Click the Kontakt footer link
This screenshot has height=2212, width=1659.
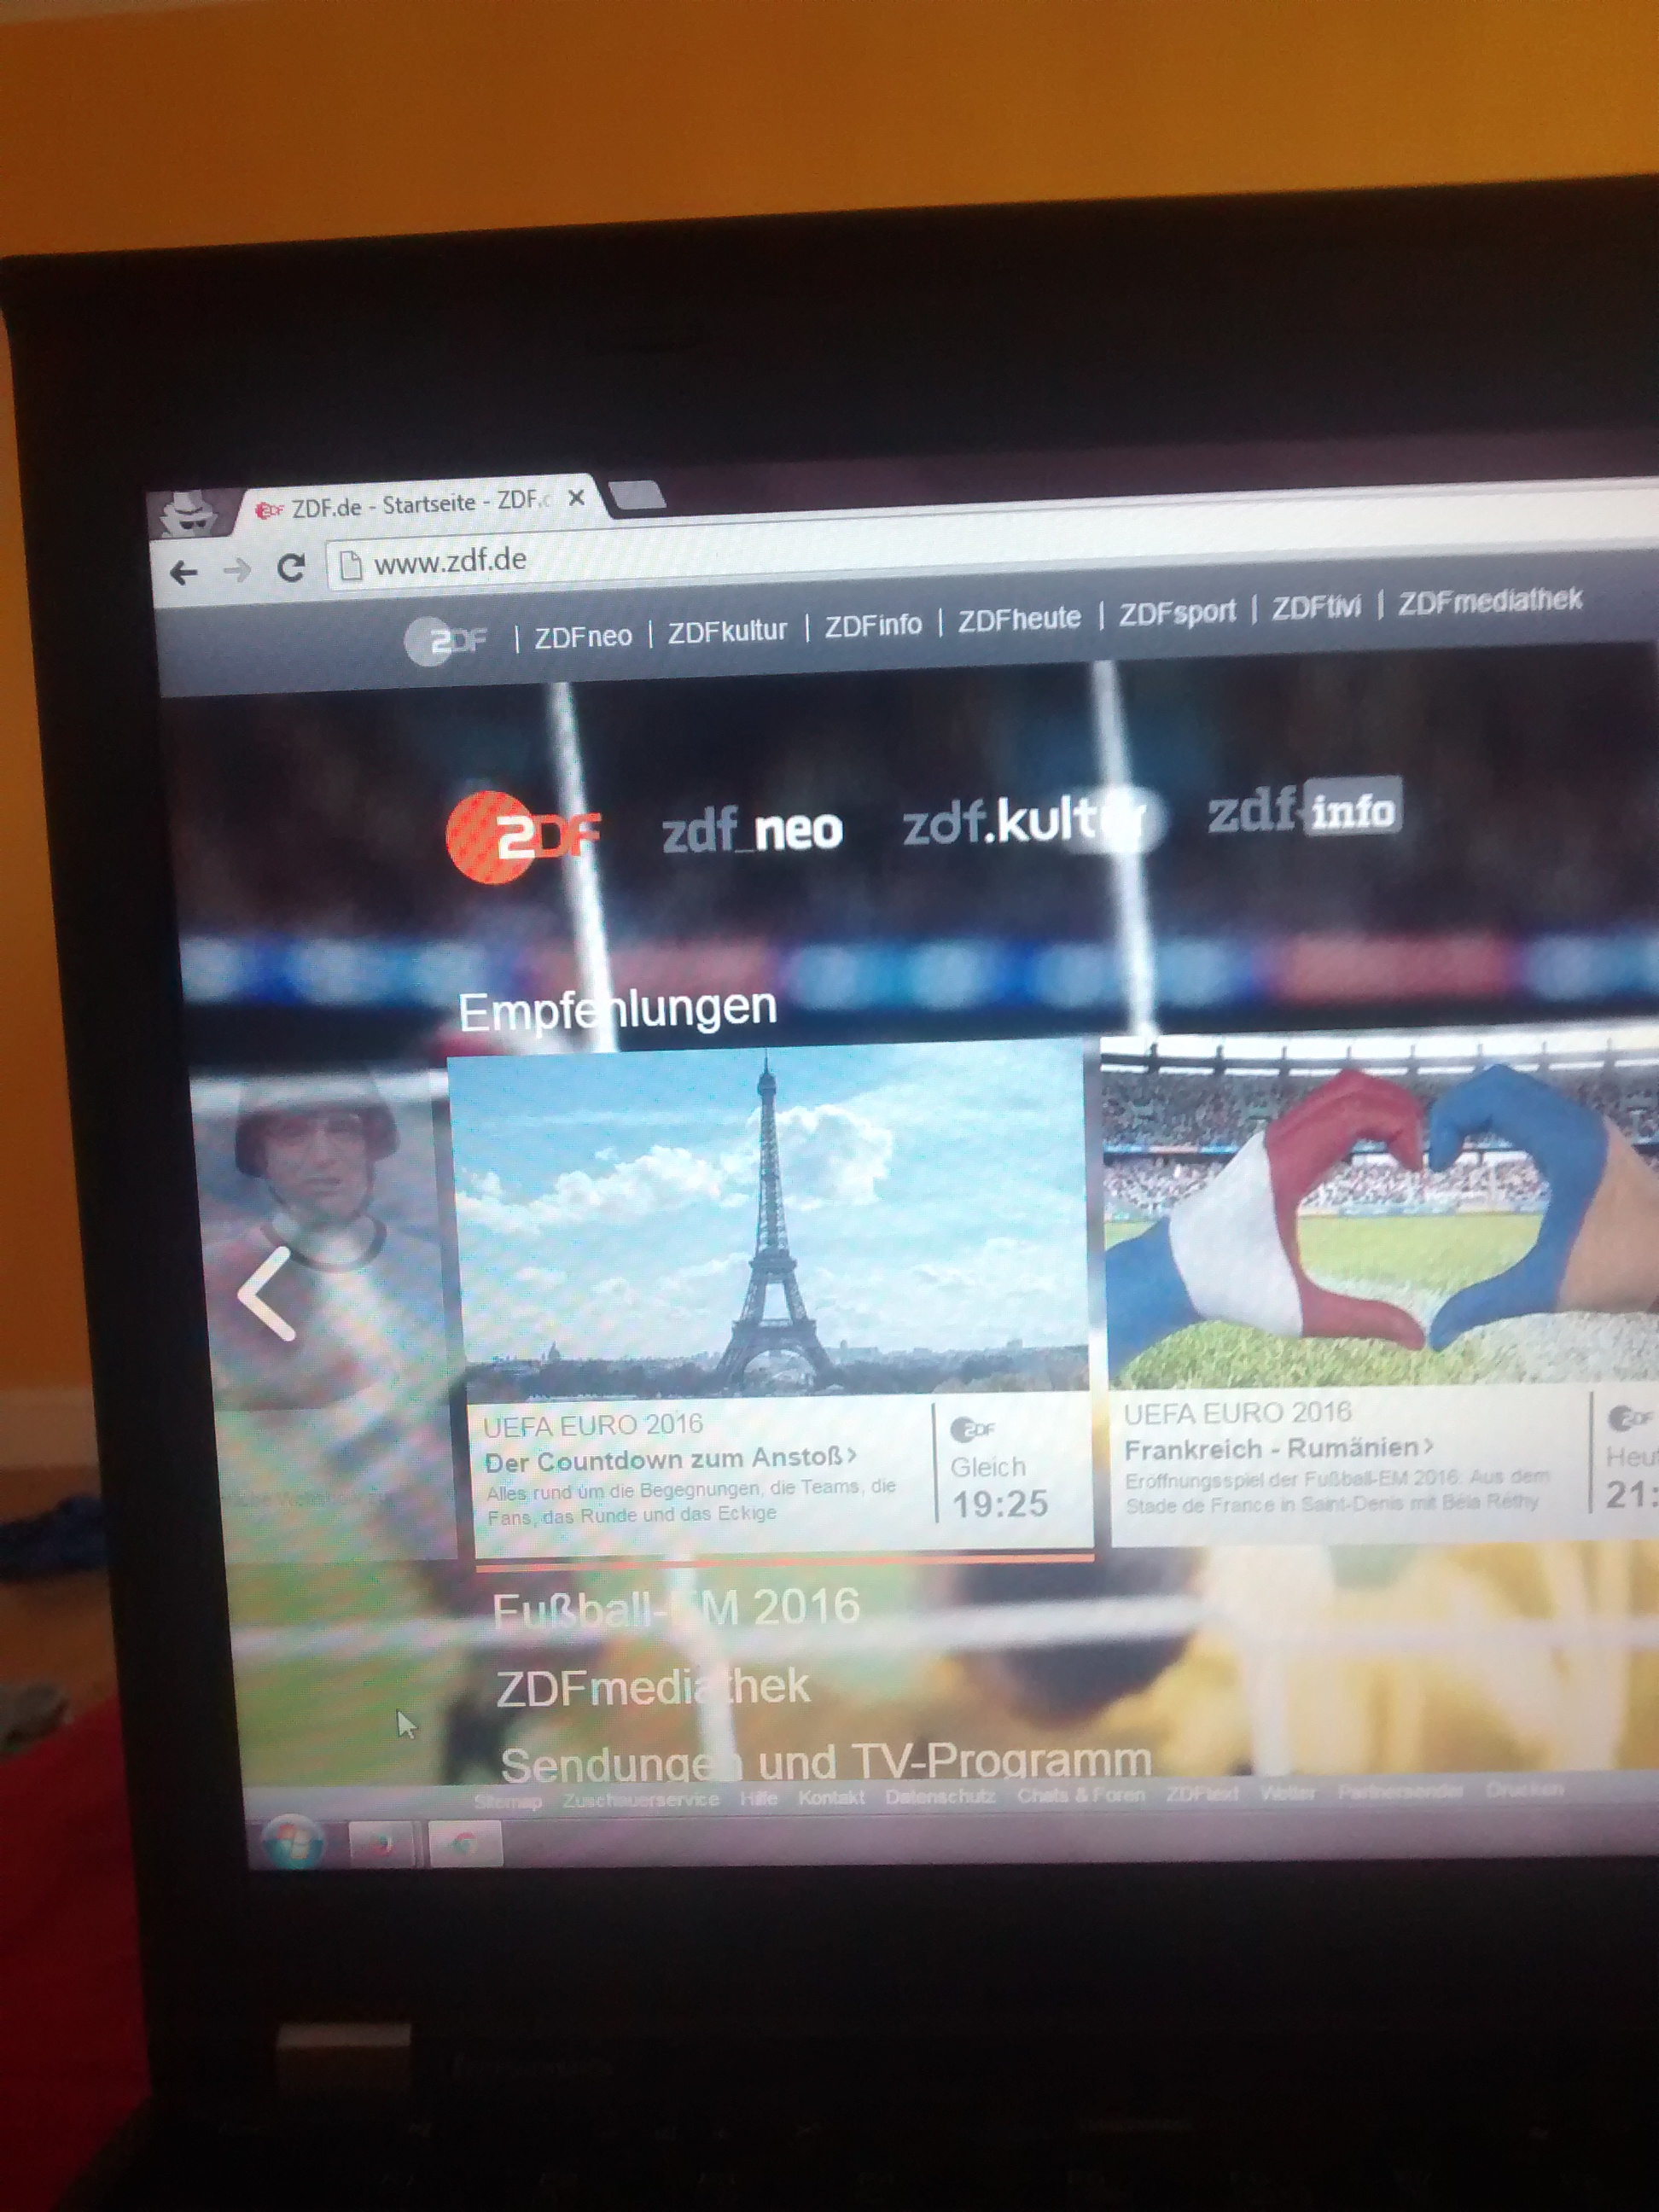[x=831, y=1797]
